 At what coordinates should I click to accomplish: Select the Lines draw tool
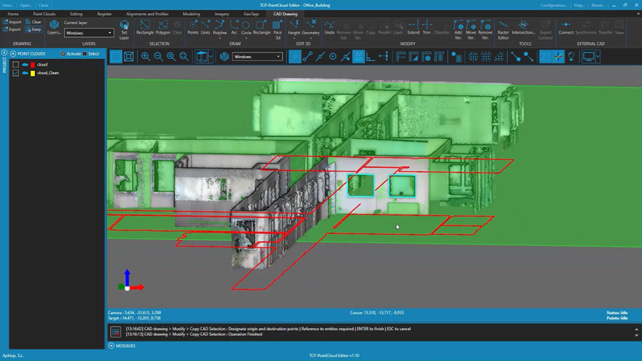pyautogui.click(x=206, y=27)
